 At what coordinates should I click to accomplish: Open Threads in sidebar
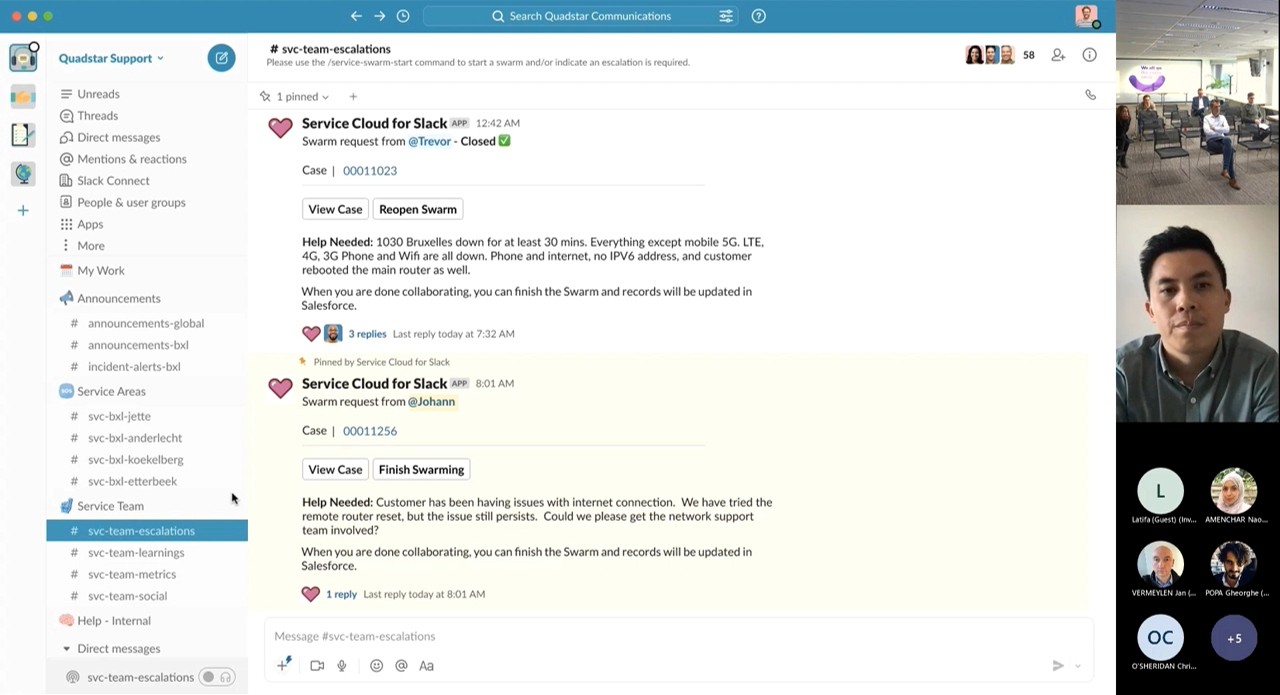click(97, 116)
